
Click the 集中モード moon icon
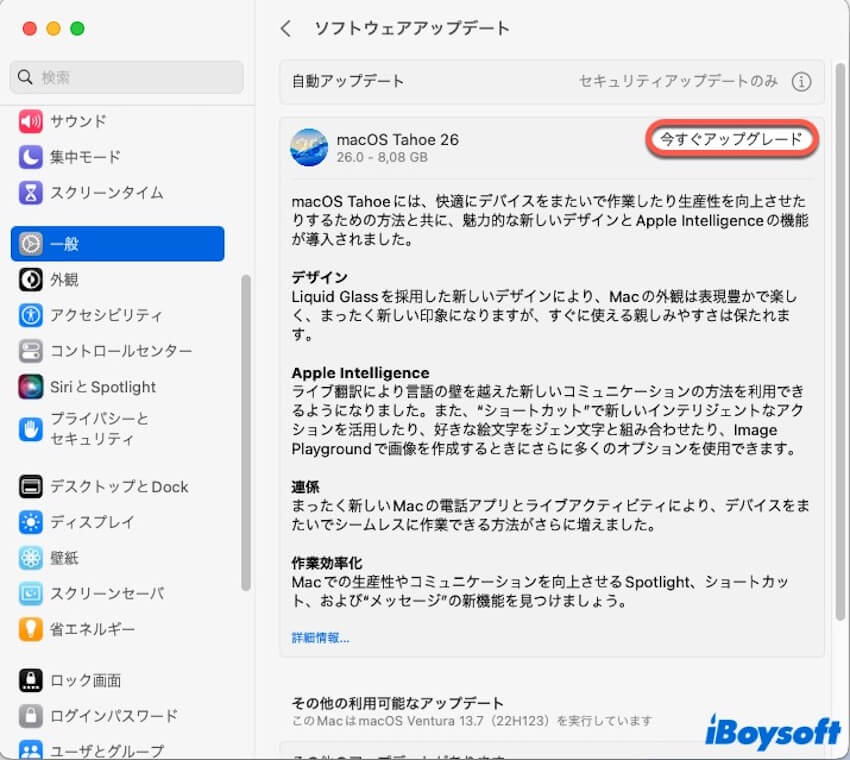(x=30, y=157)
